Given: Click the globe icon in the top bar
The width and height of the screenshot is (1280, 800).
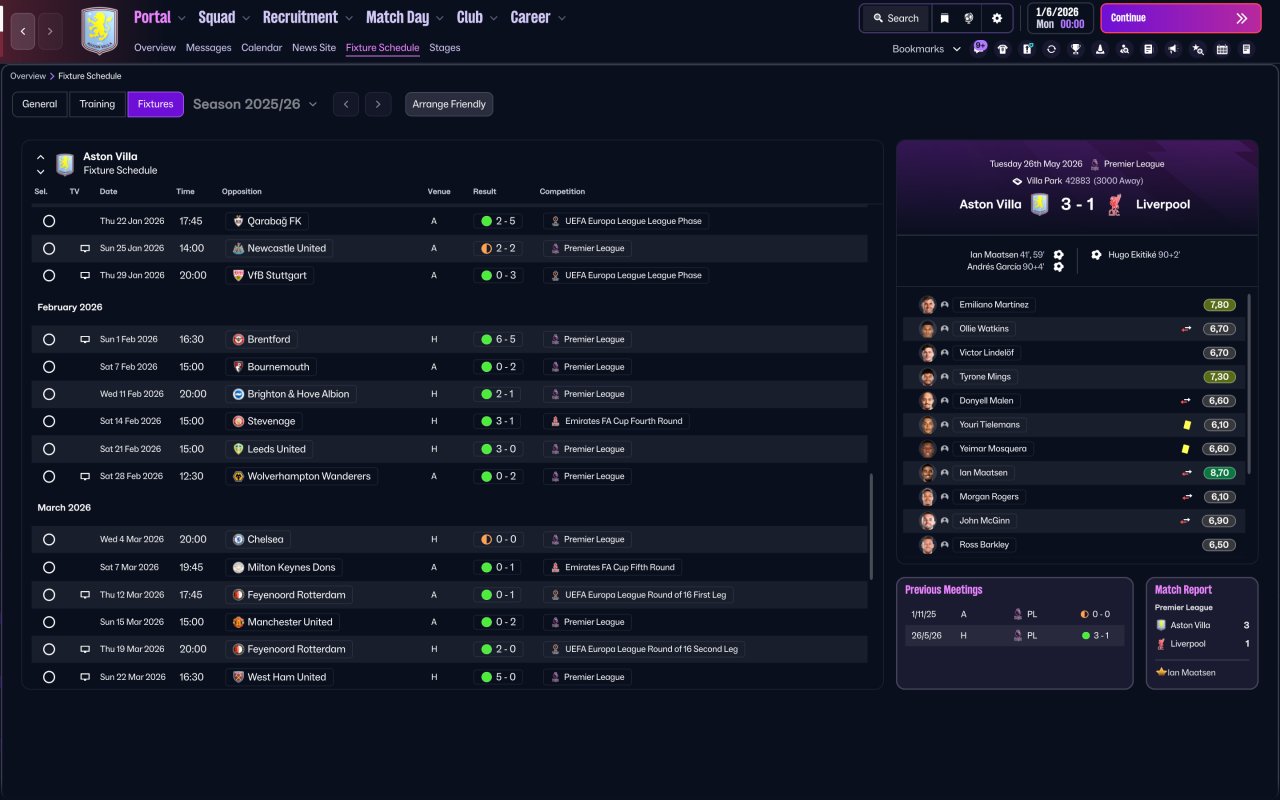Looking at the screenshot, I should click(x=969, y=18).
